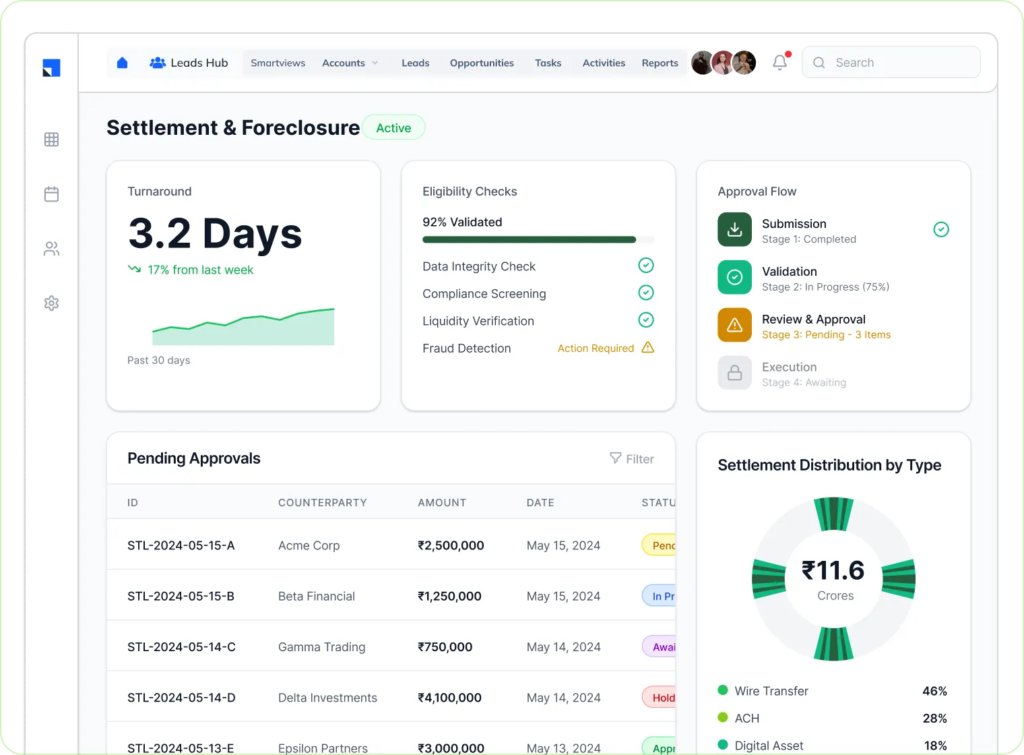The height and width of the screenshot is (755, 1024).
Task: Click the Wire Transfer 46% value
Action: point(935,690)
